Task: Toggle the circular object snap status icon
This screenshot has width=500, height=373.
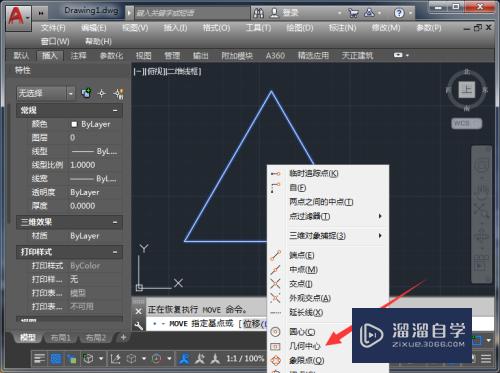Action: 156,359
